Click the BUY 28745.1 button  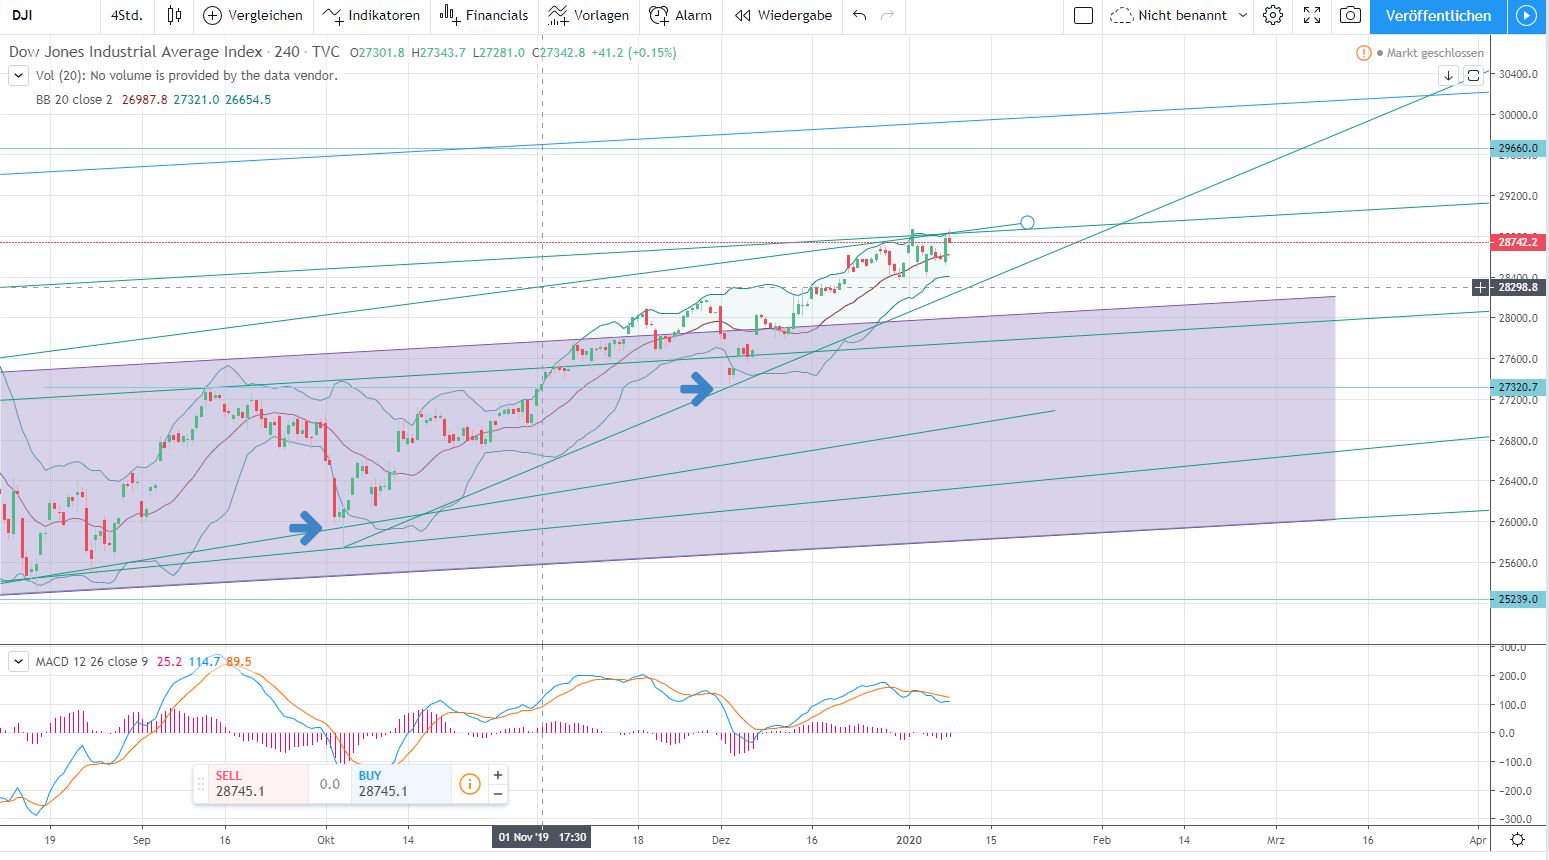point(401,784)
